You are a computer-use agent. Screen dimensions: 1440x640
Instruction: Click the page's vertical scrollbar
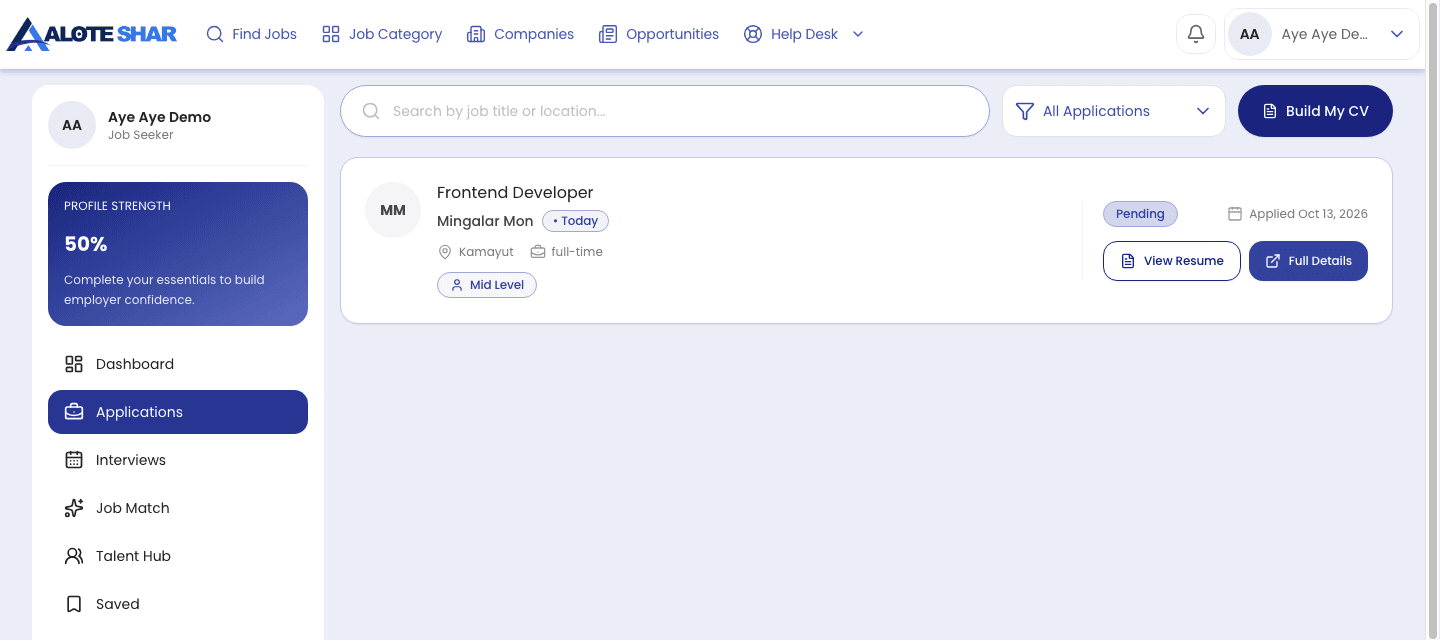tap(1432, 320)
